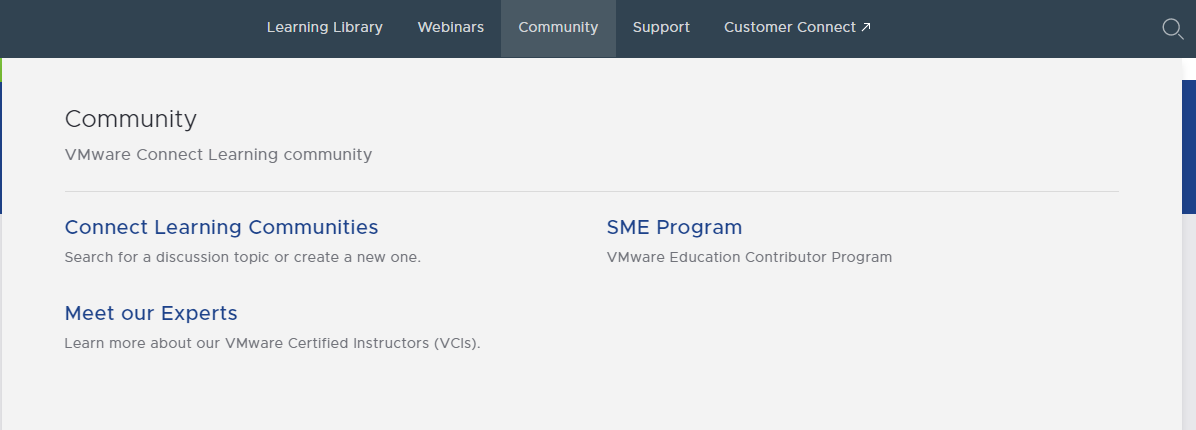Viewport: 1196px width, 430px height.
Task: Open the Webinars menu item
Action: [x=450, y=27]
